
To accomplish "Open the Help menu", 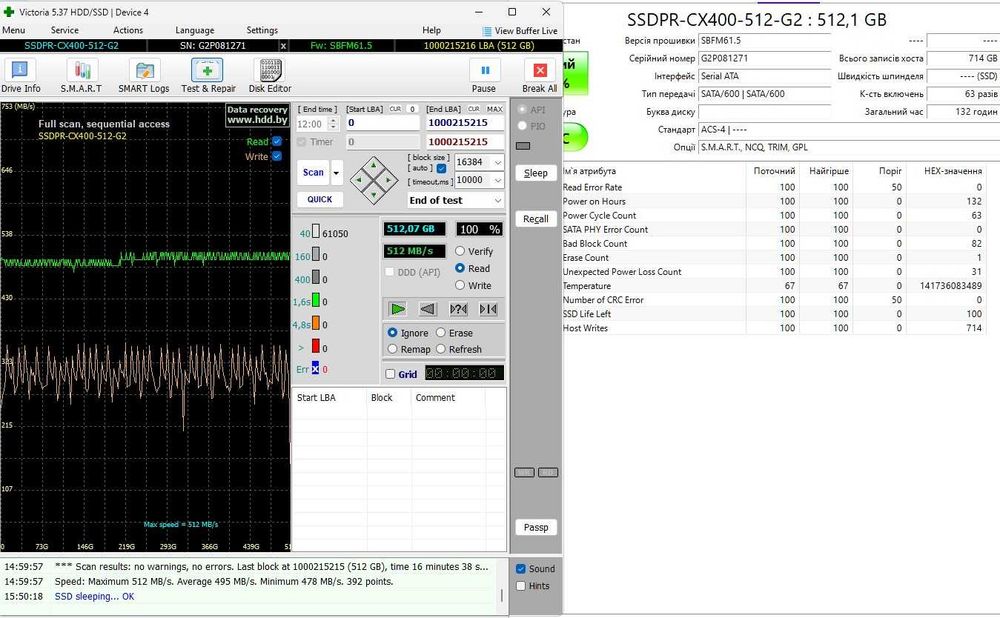I will coord(431,30).
